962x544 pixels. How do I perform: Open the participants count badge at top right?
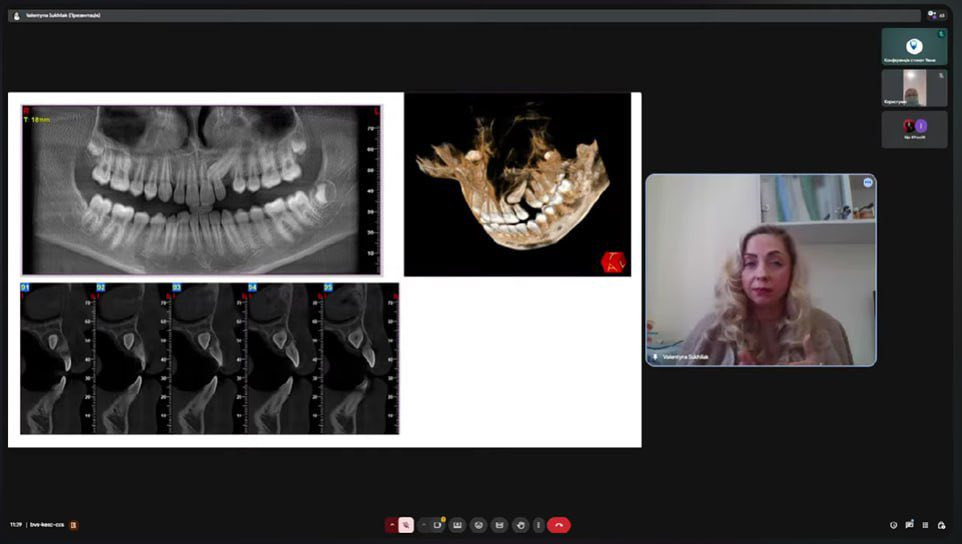point(936,15)
